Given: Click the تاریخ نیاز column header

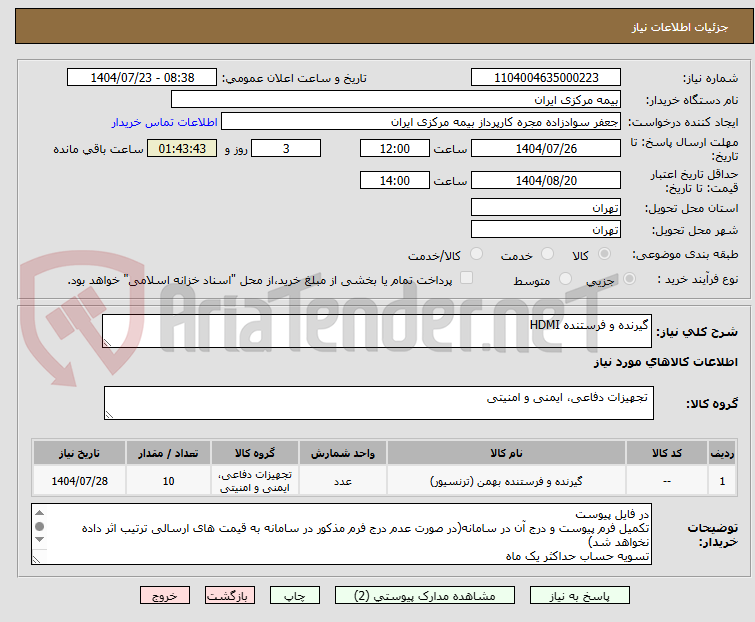Looking at the screenshot, I should point(79,453).
